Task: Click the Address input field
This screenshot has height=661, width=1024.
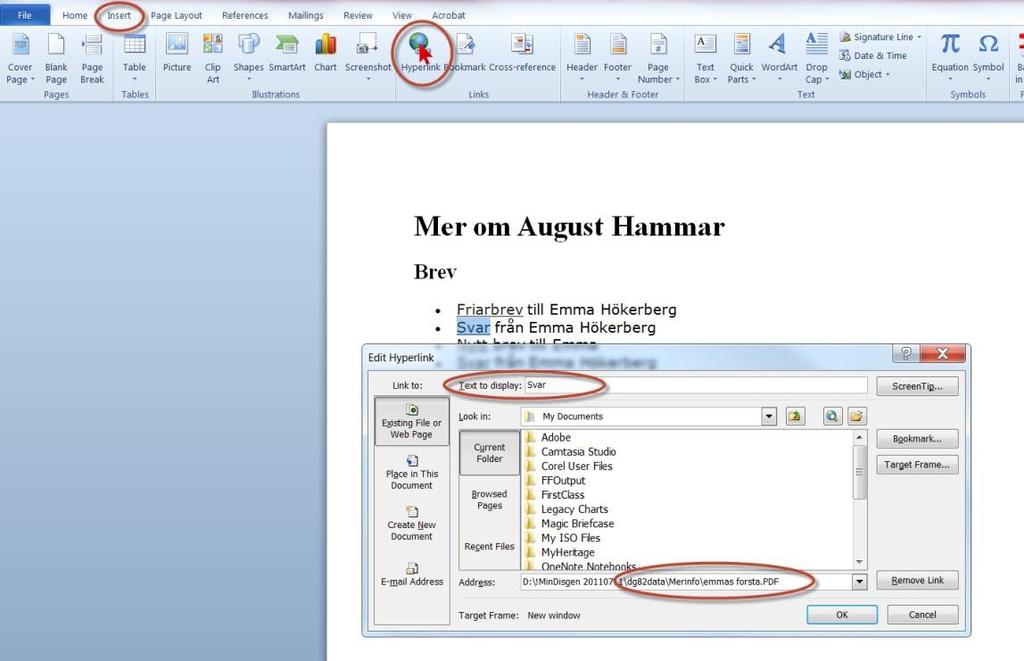Action: (686, 581)
